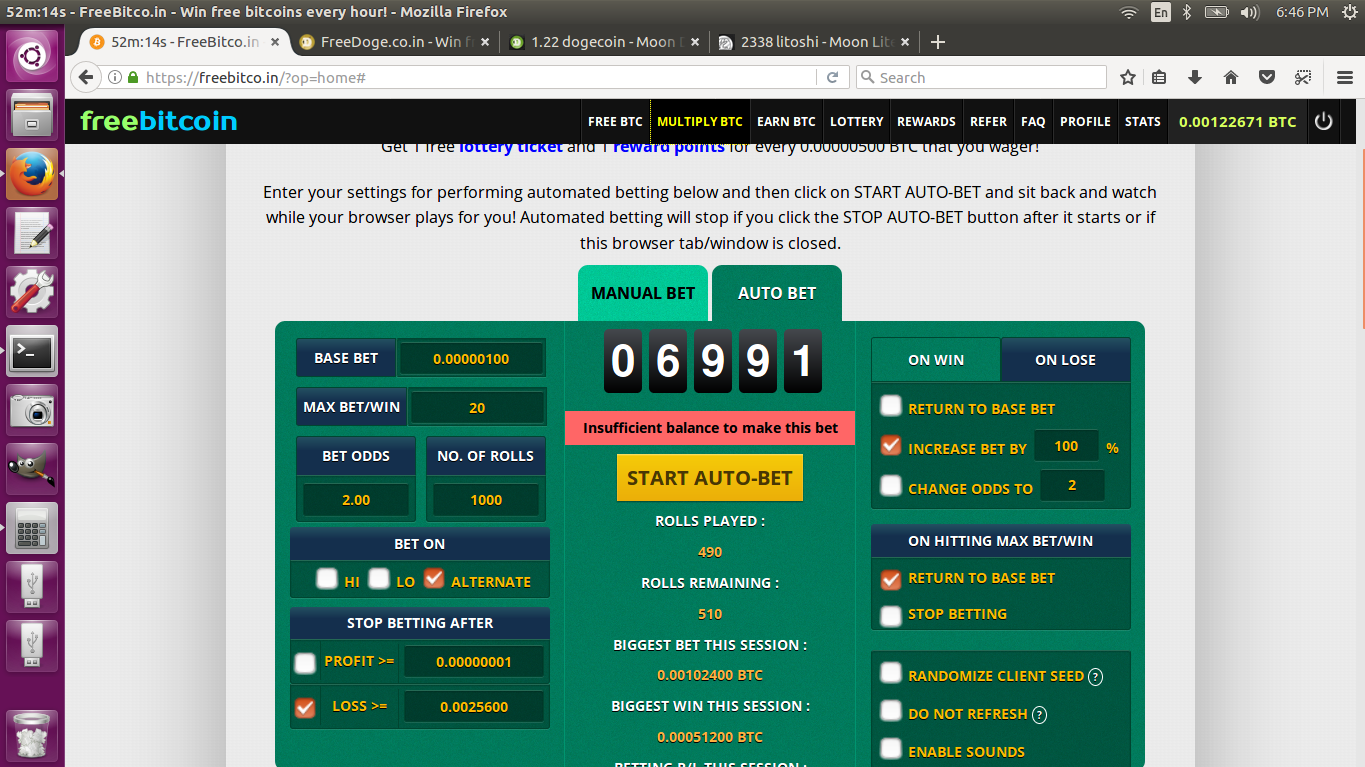Image resolution: width=1365 pixels, height=767 pixels.
Task: Click the START AUTO-BET button
Action: pyautogui.click(x=710, y=478)
